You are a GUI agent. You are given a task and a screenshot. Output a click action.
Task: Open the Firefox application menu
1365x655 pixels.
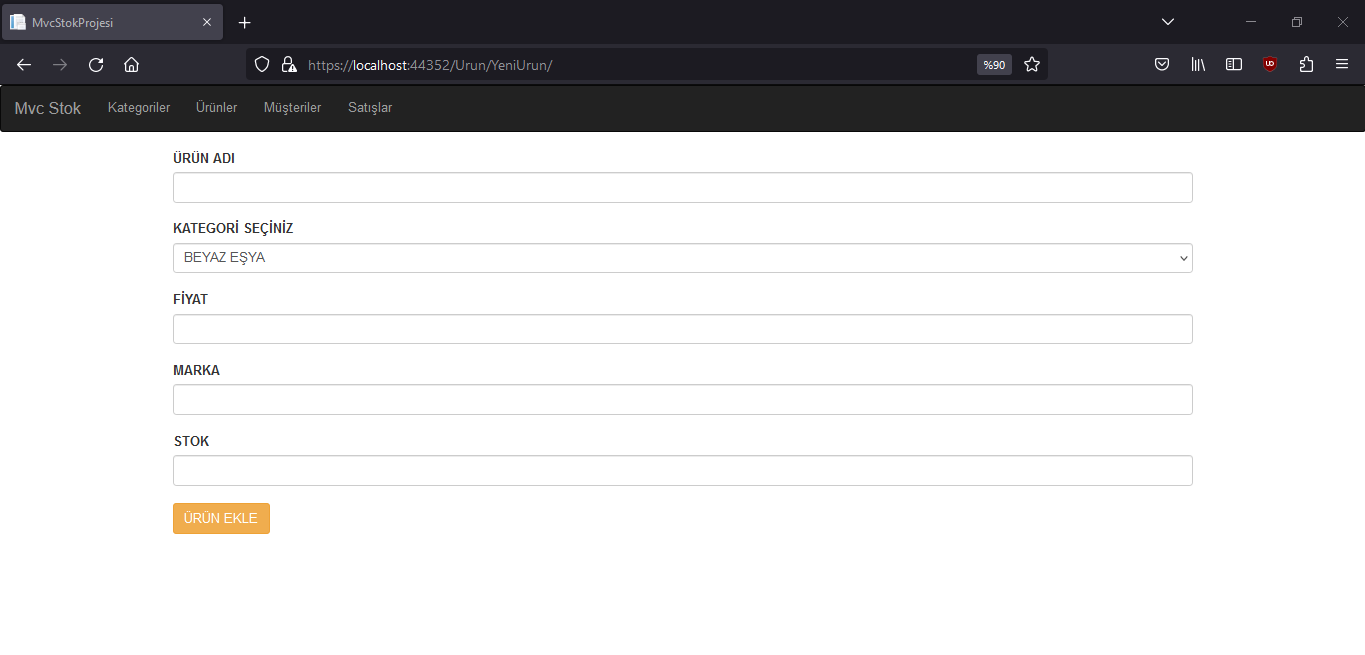(1342, 64)
